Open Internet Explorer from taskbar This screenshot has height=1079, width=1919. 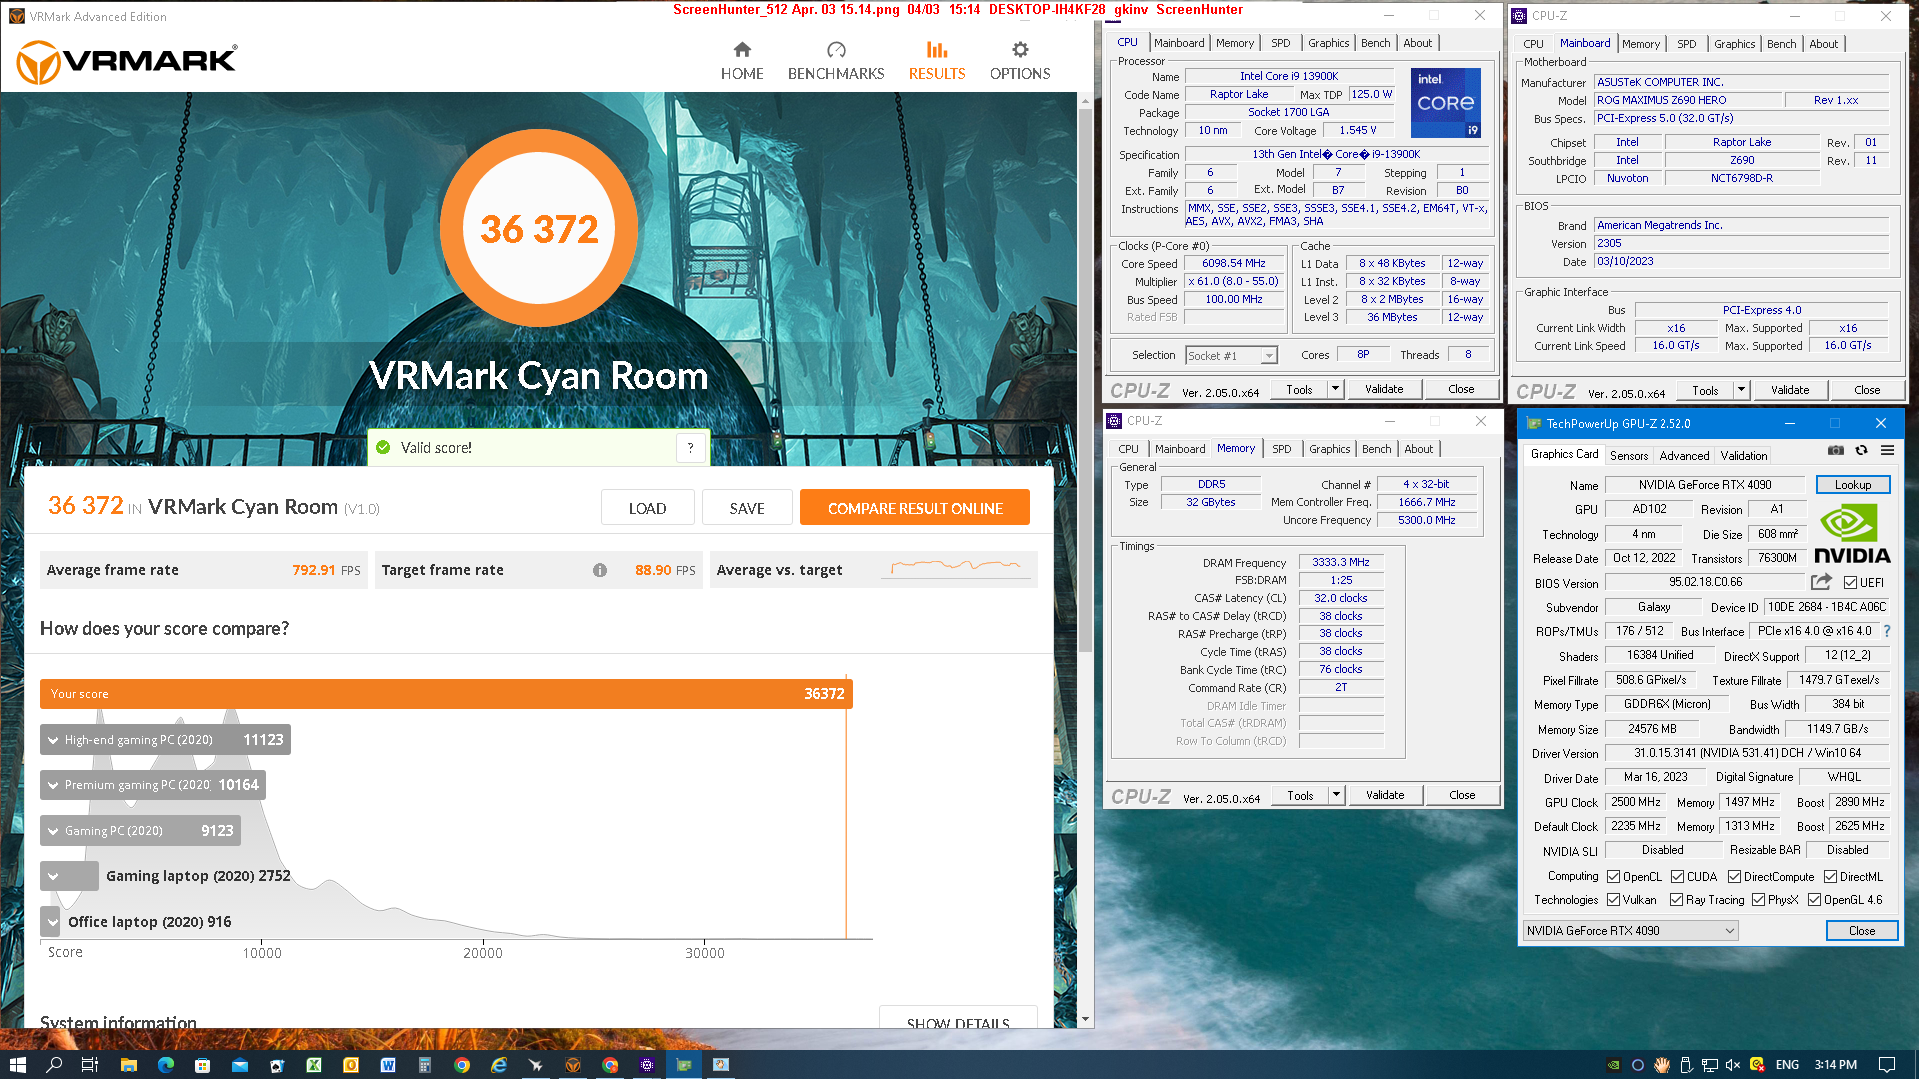[499, 1065]
